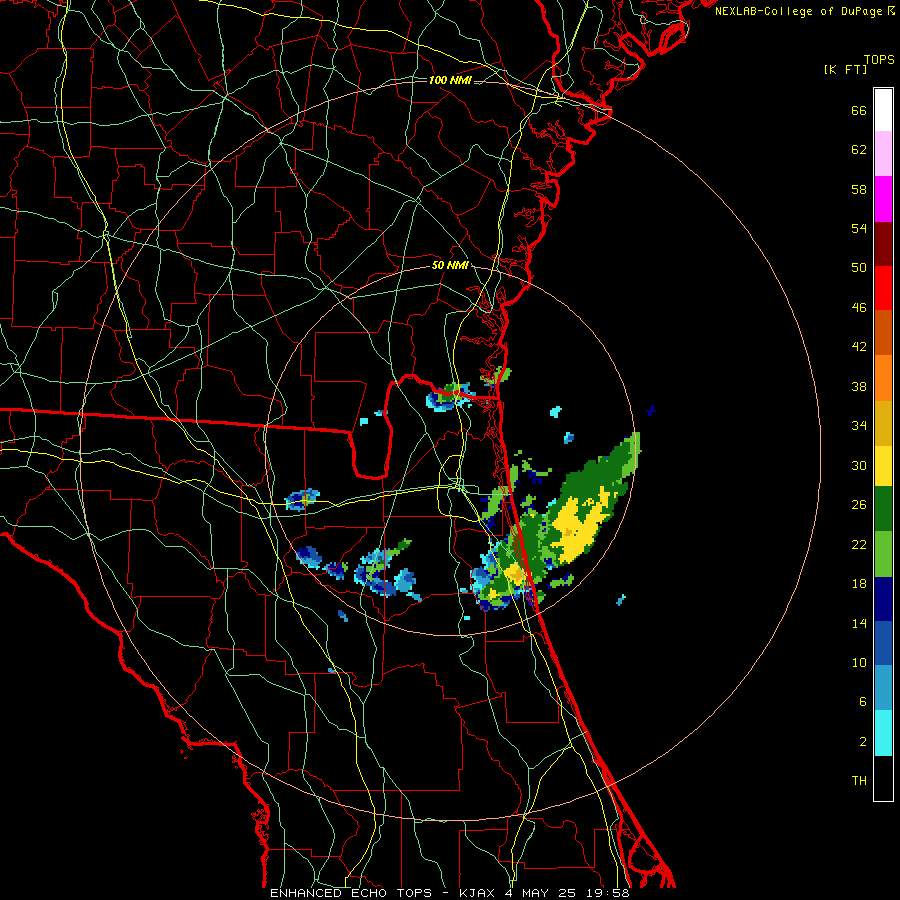Pick the dark green legend swatch
This screenshot has height=900, width=900.
click(883, 509)
